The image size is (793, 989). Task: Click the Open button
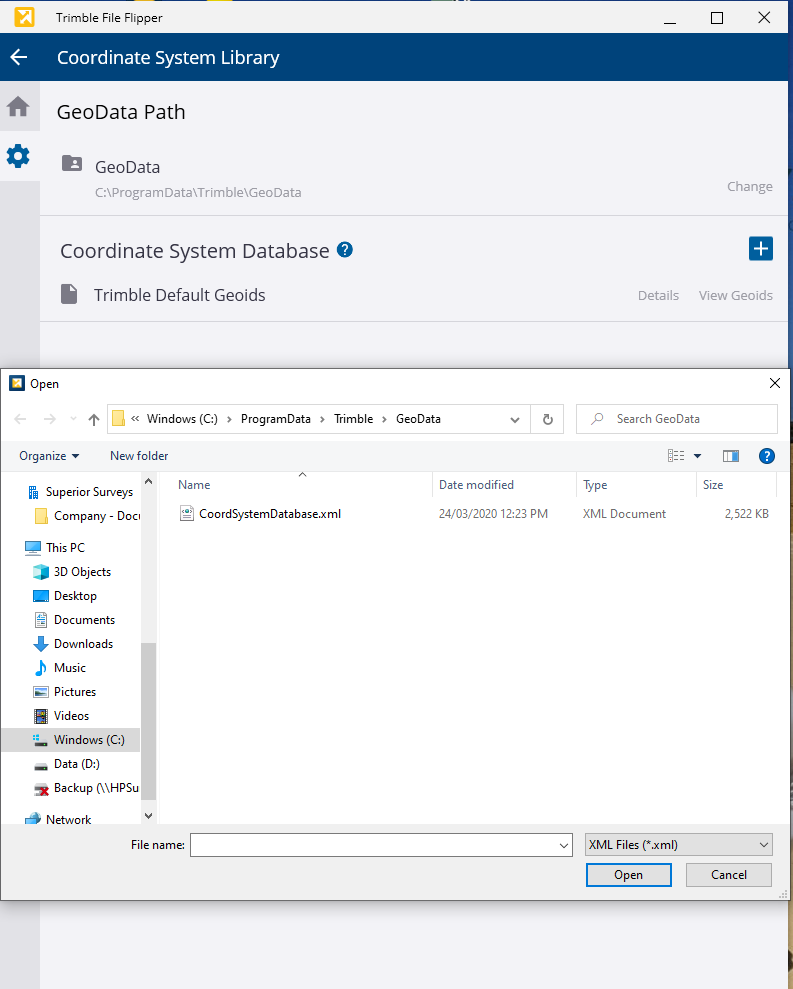point(628,874)
